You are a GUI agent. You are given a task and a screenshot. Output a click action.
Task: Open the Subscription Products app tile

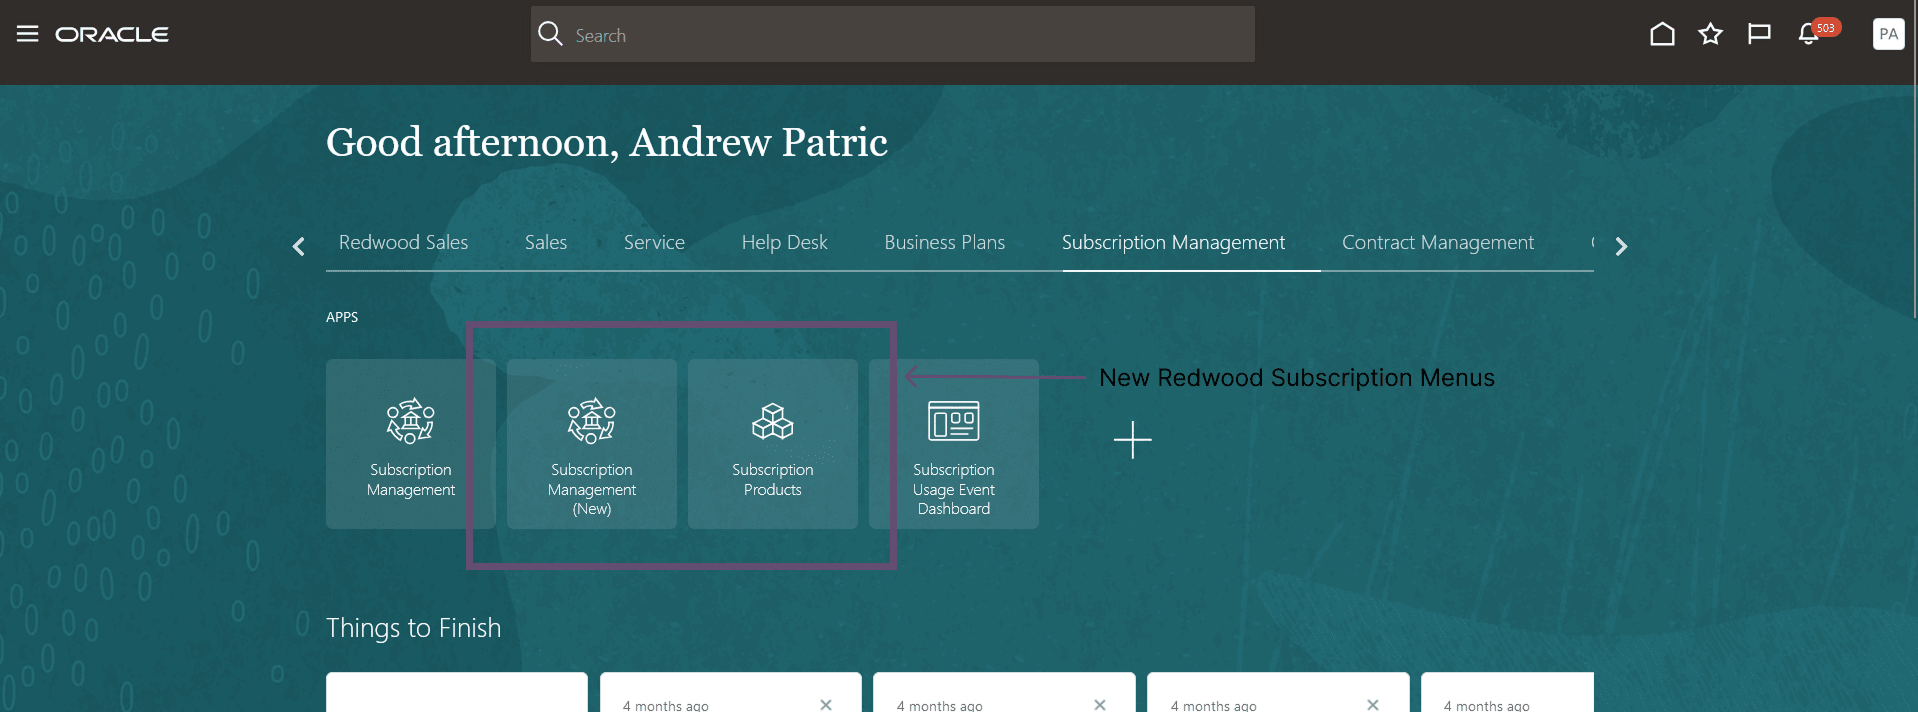coord(773,444)
